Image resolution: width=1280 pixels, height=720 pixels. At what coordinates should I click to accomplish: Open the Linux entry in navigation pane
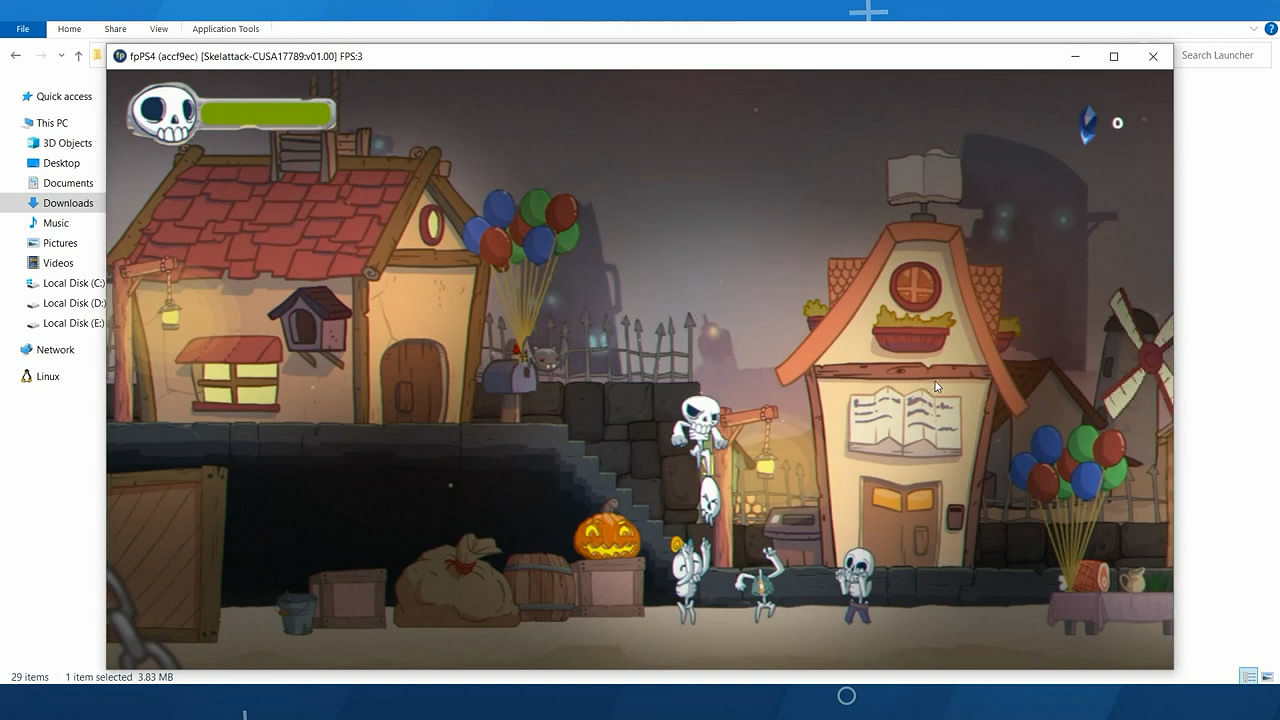tap(48, 377)
